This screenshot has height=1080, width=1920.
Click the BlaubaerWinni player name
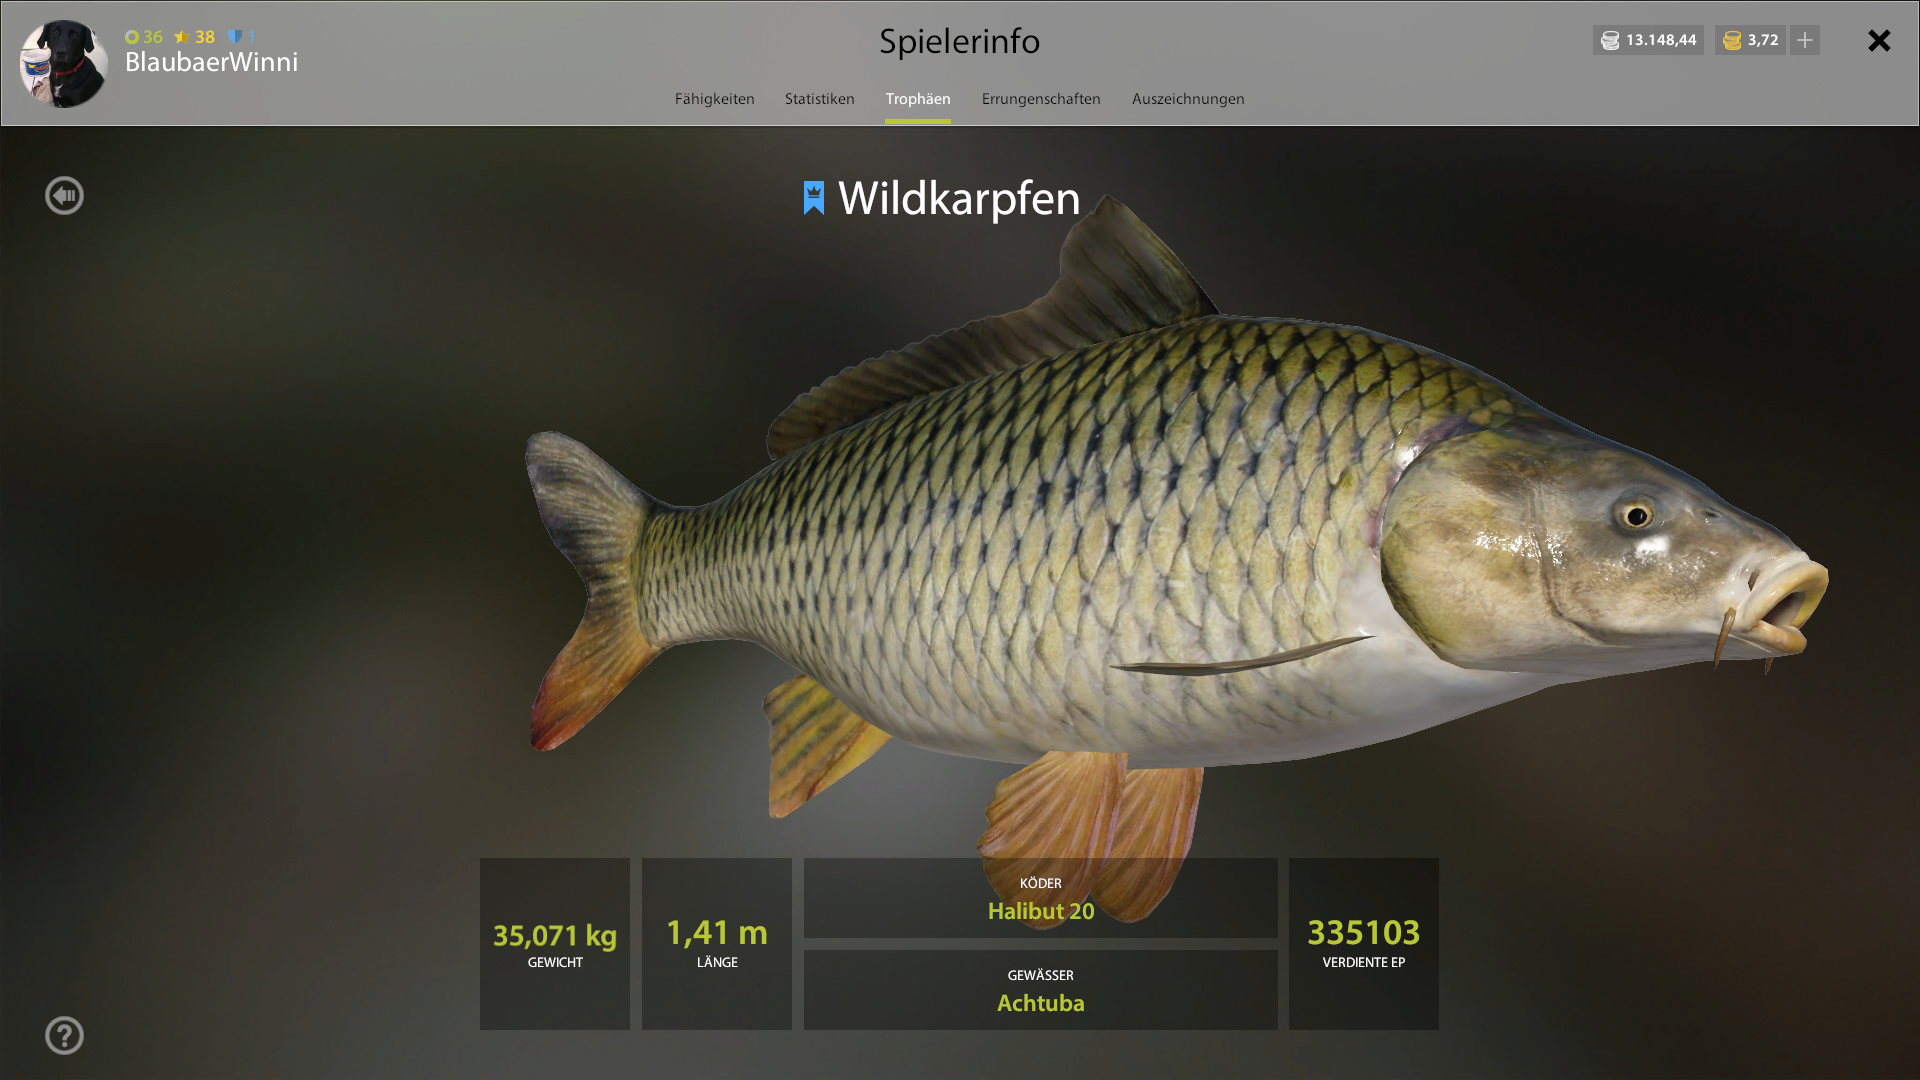click(x=211, y=62)
